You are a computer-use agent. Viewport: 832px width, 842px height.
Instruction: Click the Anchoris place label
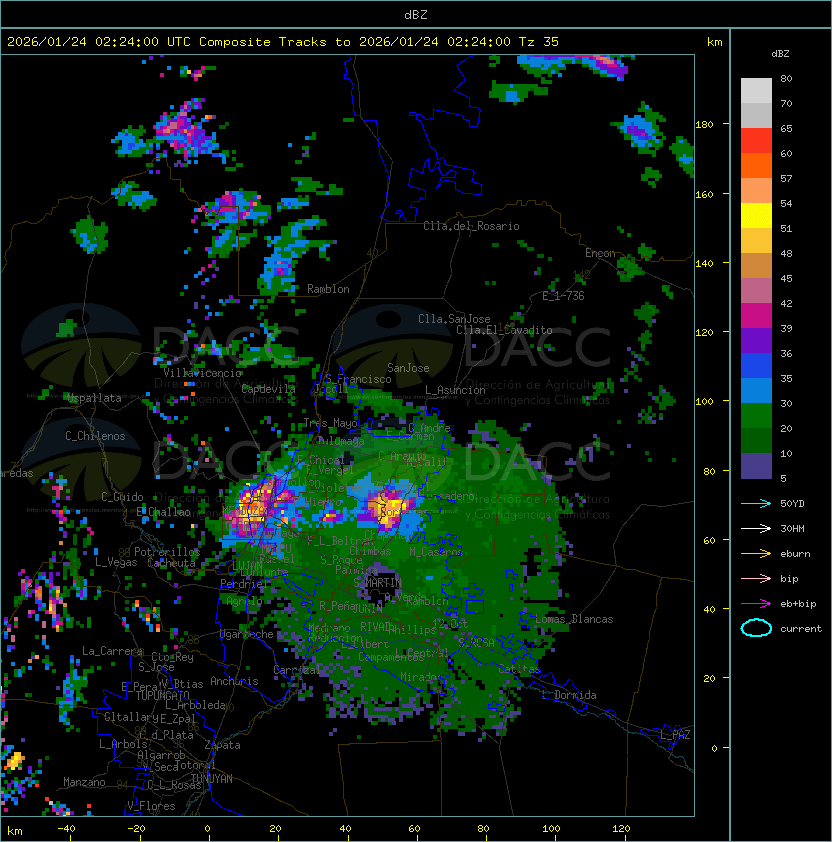pyautogui.click(x=234, y=681)
